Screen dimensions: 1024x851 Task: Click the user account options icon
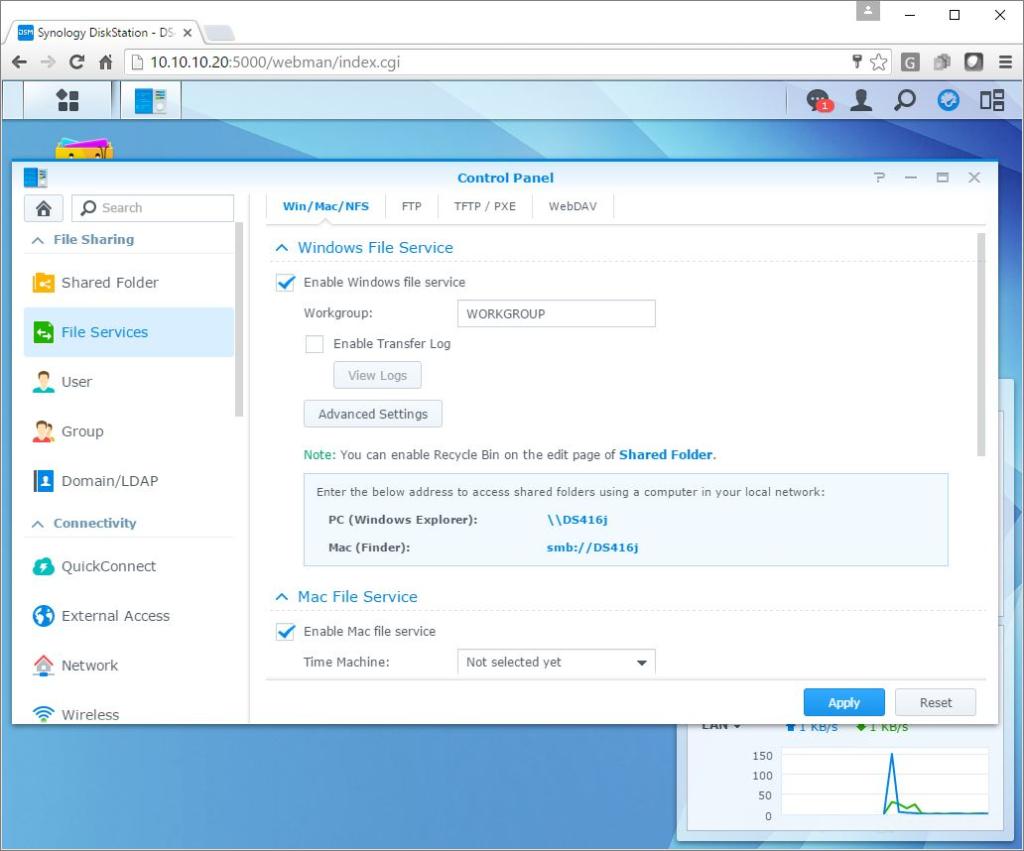(860, 100)
